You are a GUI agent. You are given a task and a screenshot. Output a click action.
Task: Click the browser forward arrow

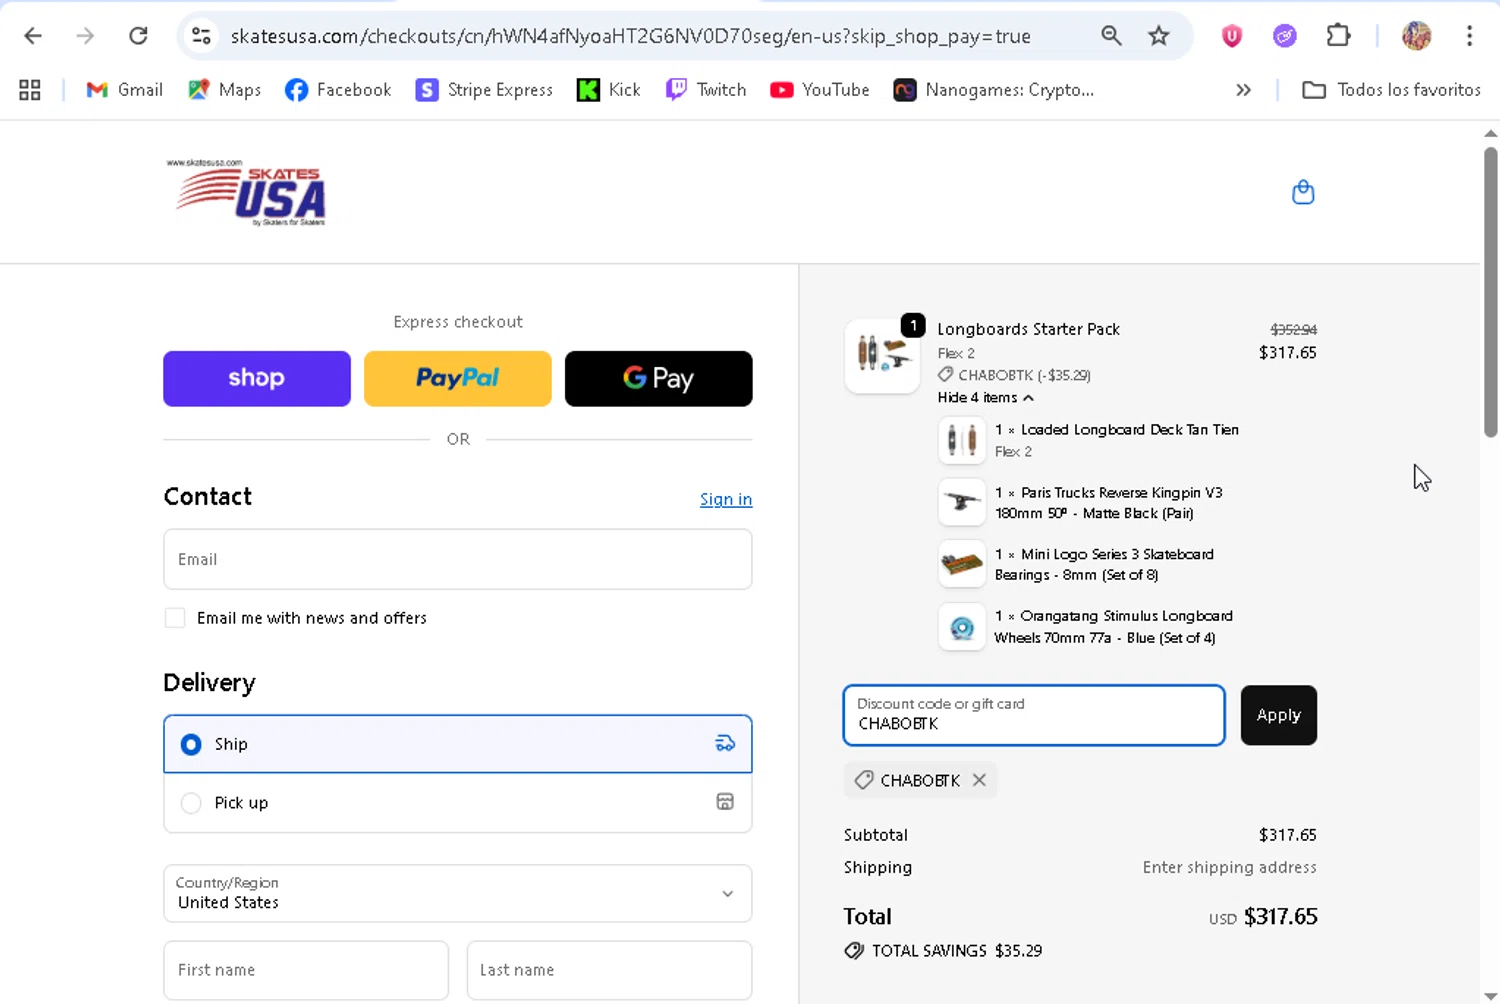pyautogui.click(x=85, y=36)
